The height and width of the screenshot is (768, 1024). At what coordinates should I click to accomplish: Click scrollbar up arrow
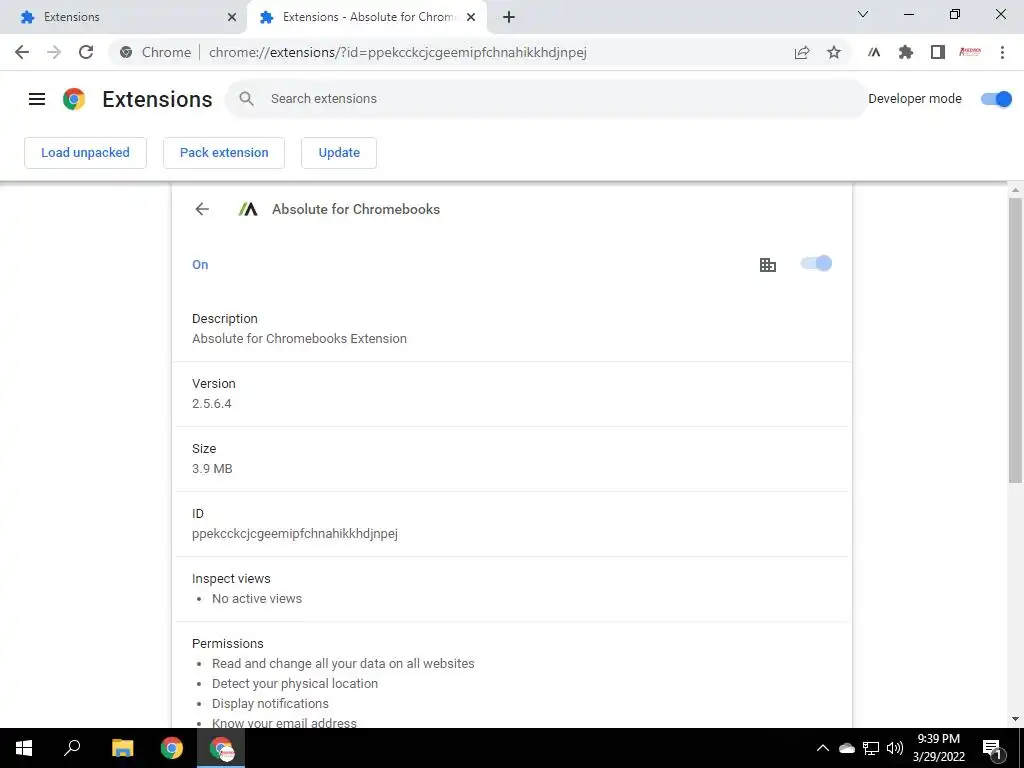click(1015, 190)
